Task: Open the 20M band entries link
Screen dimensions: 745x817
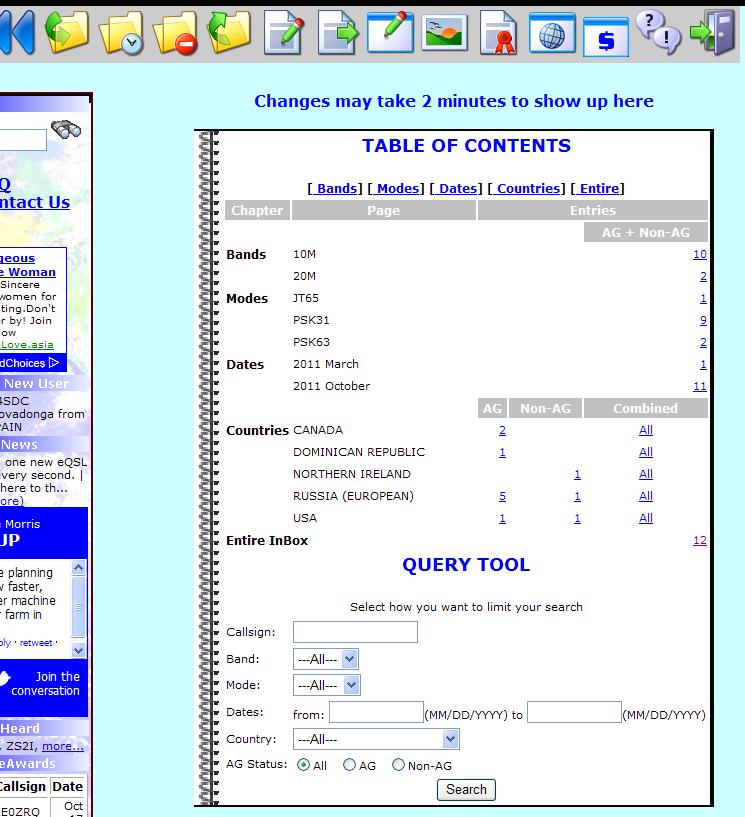Action: [x=703, y=276]
